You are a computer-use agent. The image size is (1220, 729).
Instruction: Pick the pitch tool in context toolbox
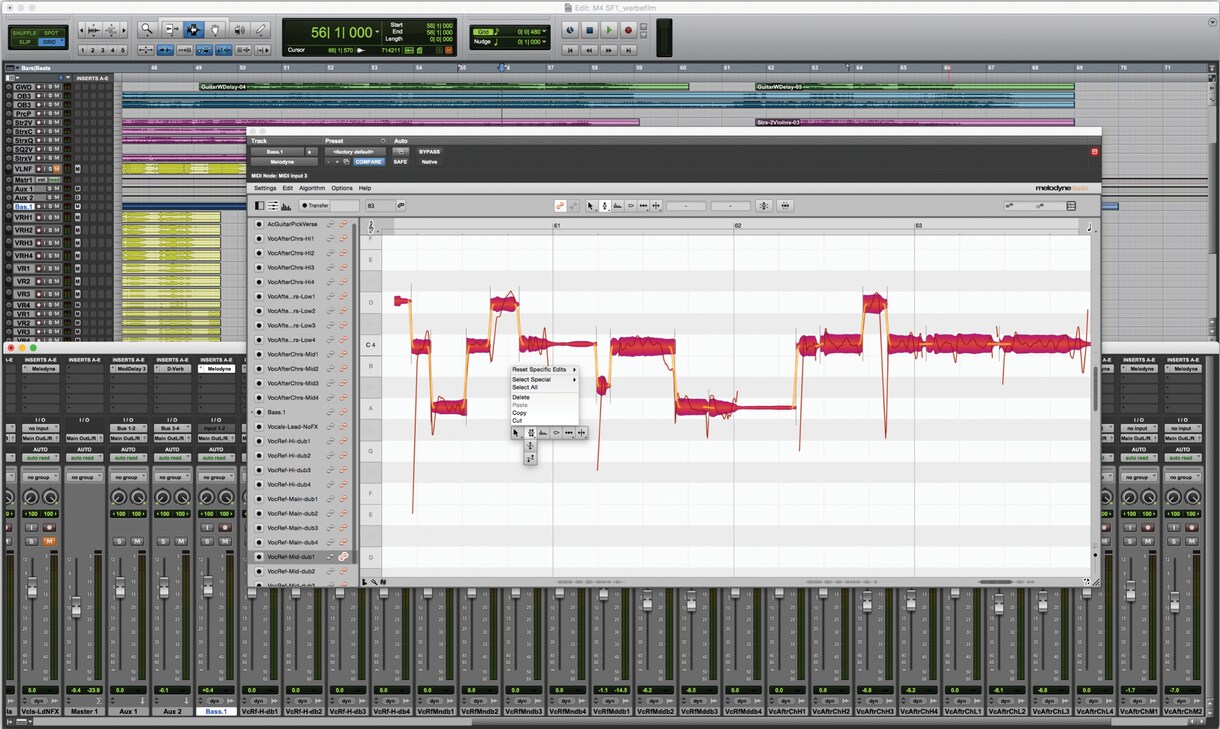click(530, 433)
